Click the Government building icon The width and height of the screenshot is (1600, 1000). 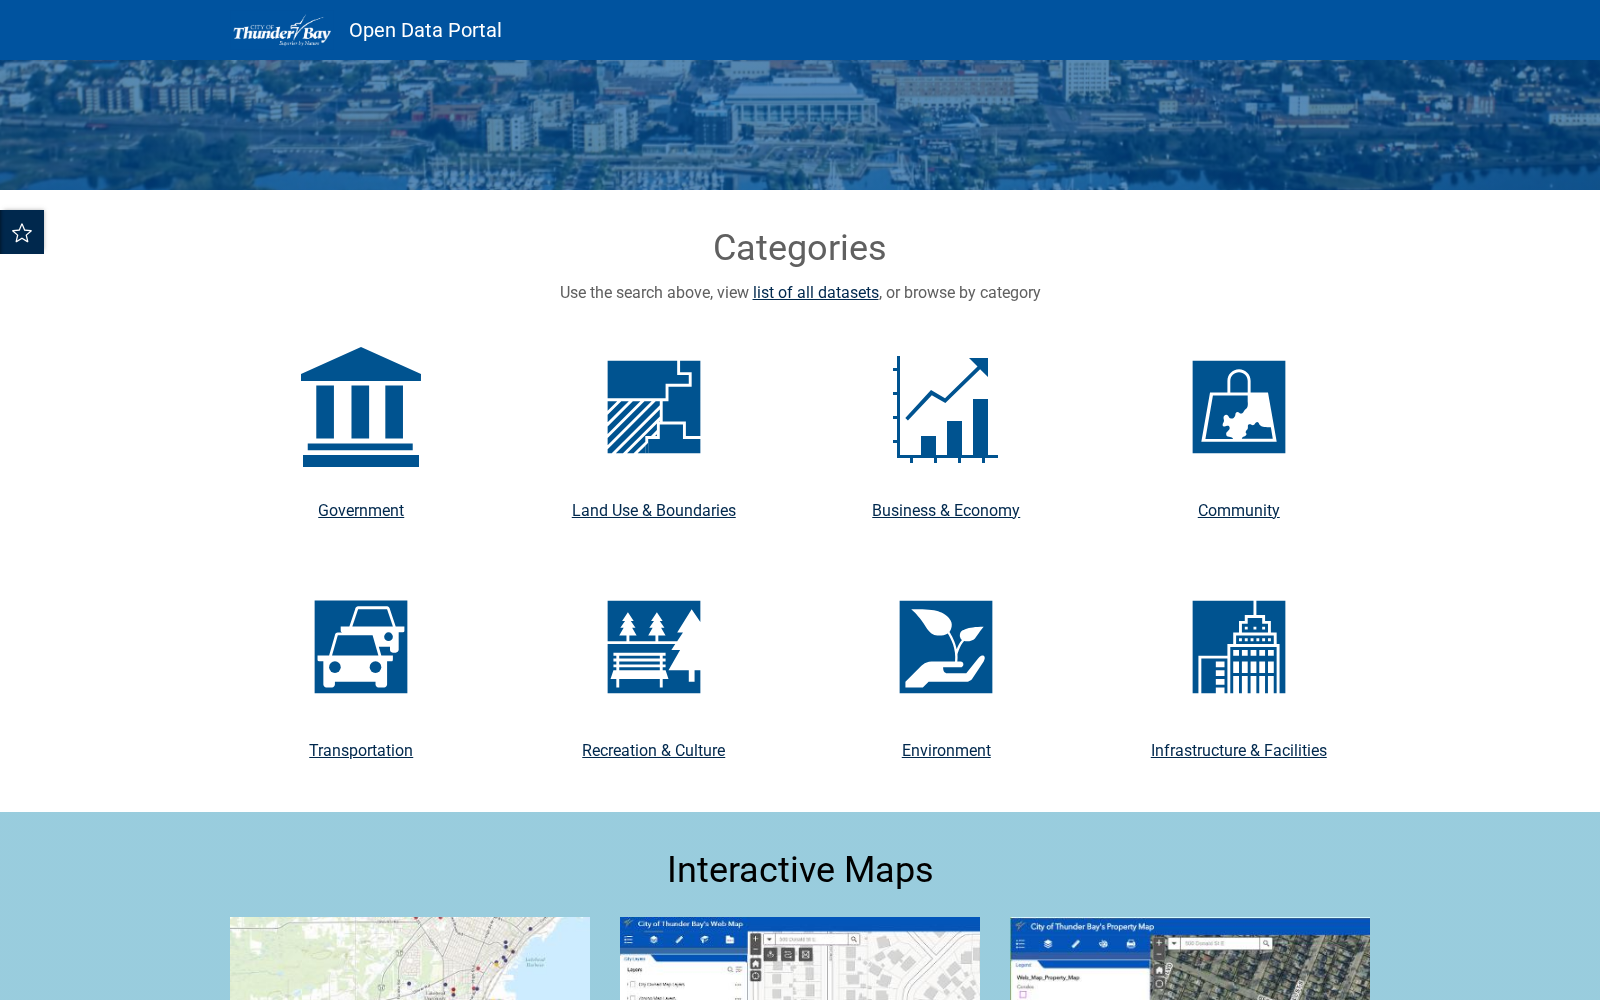coord(361,407)
